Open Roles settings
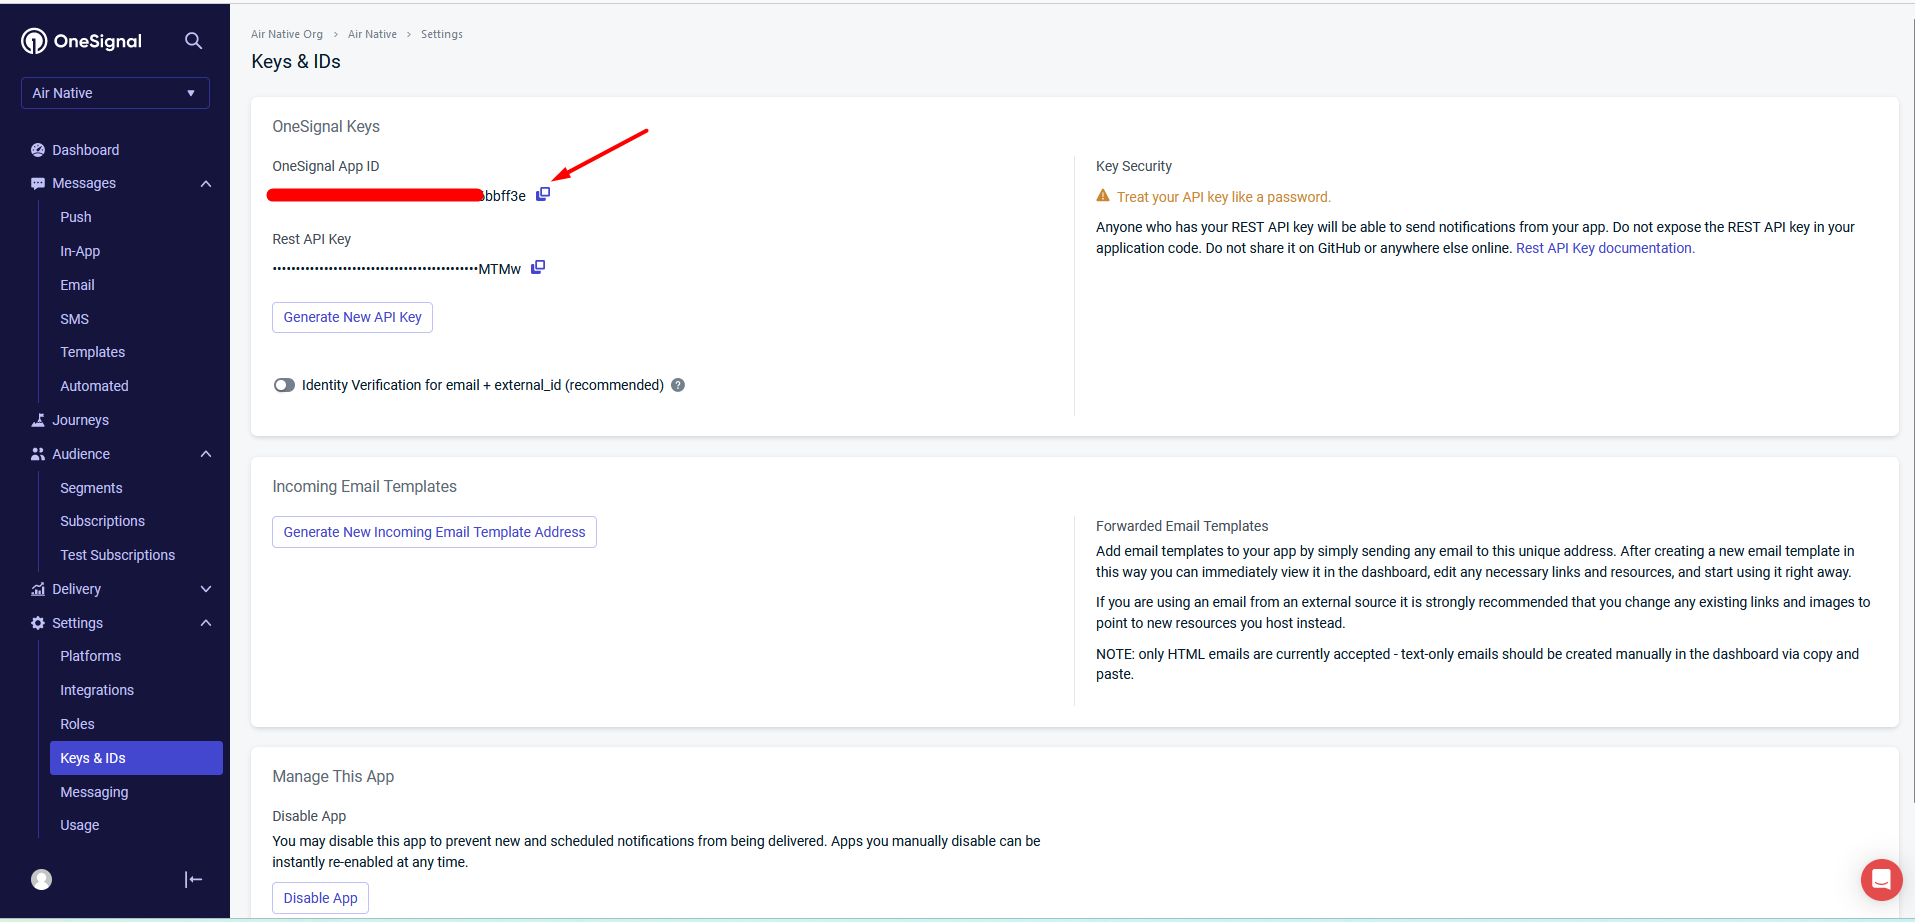The height and width of the screenshot is (922, 1915). (x=77, y=724)
